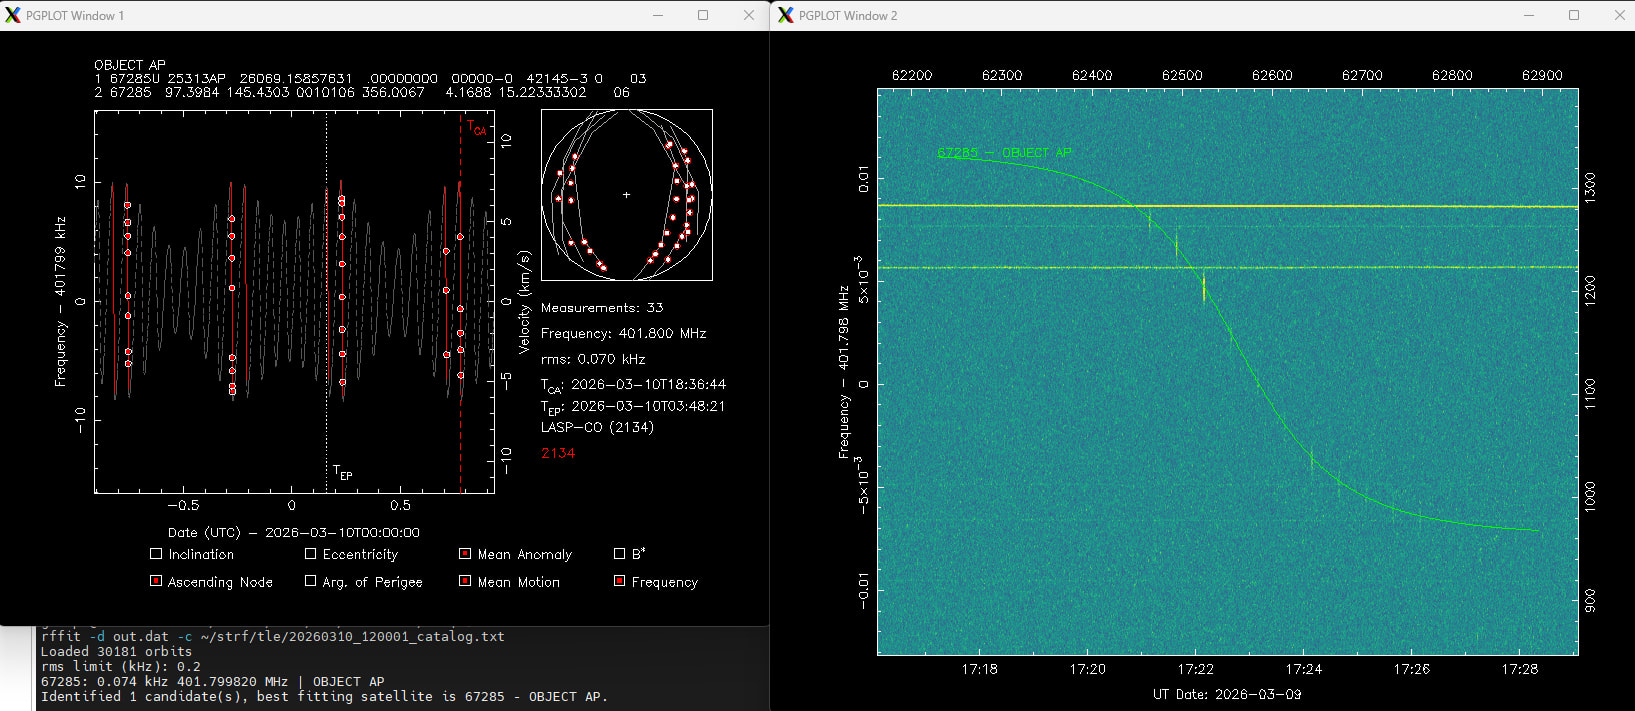Click the X11 icon in PGPLOT Window 2
This screenshot has width=1635, height=711.
(786, 15)
